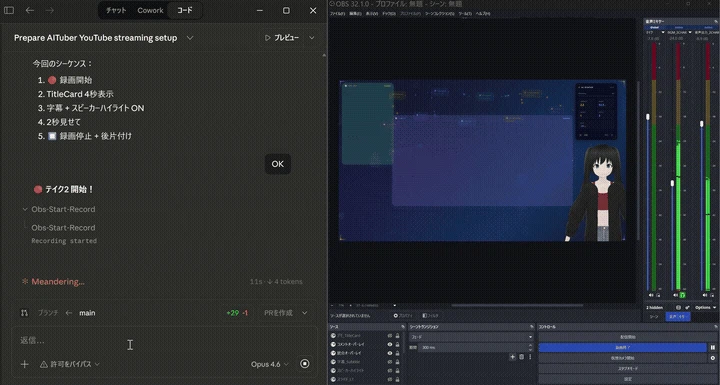Focus the 返信 reply input field
The width and height of the screenshot is (720, 385).
click(x=164, y=340)
